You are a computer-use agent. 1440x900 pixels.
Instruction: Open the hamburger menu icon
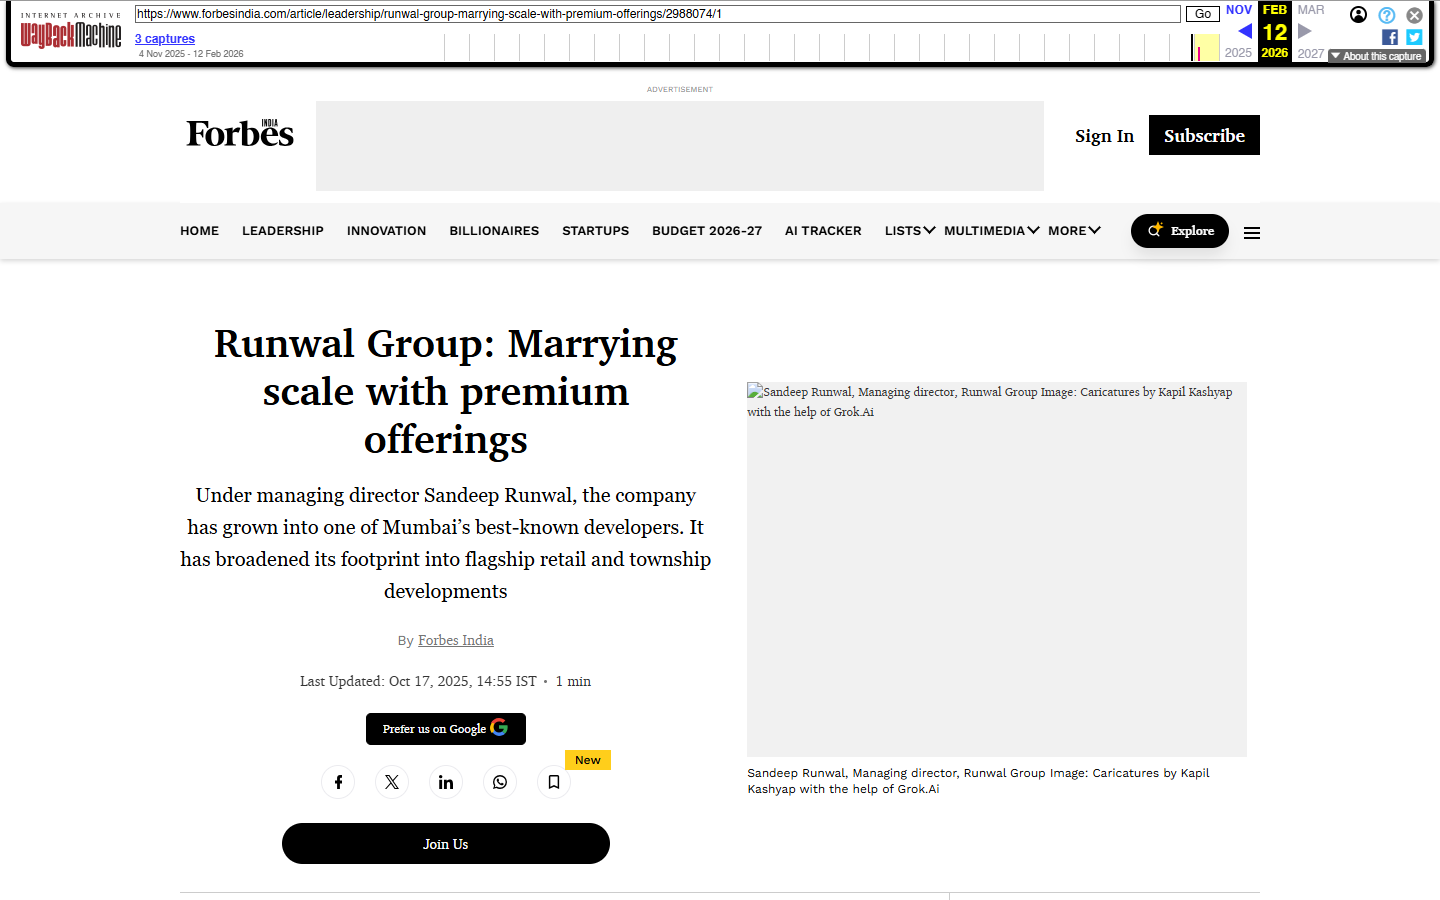(x=1252, y=233)
